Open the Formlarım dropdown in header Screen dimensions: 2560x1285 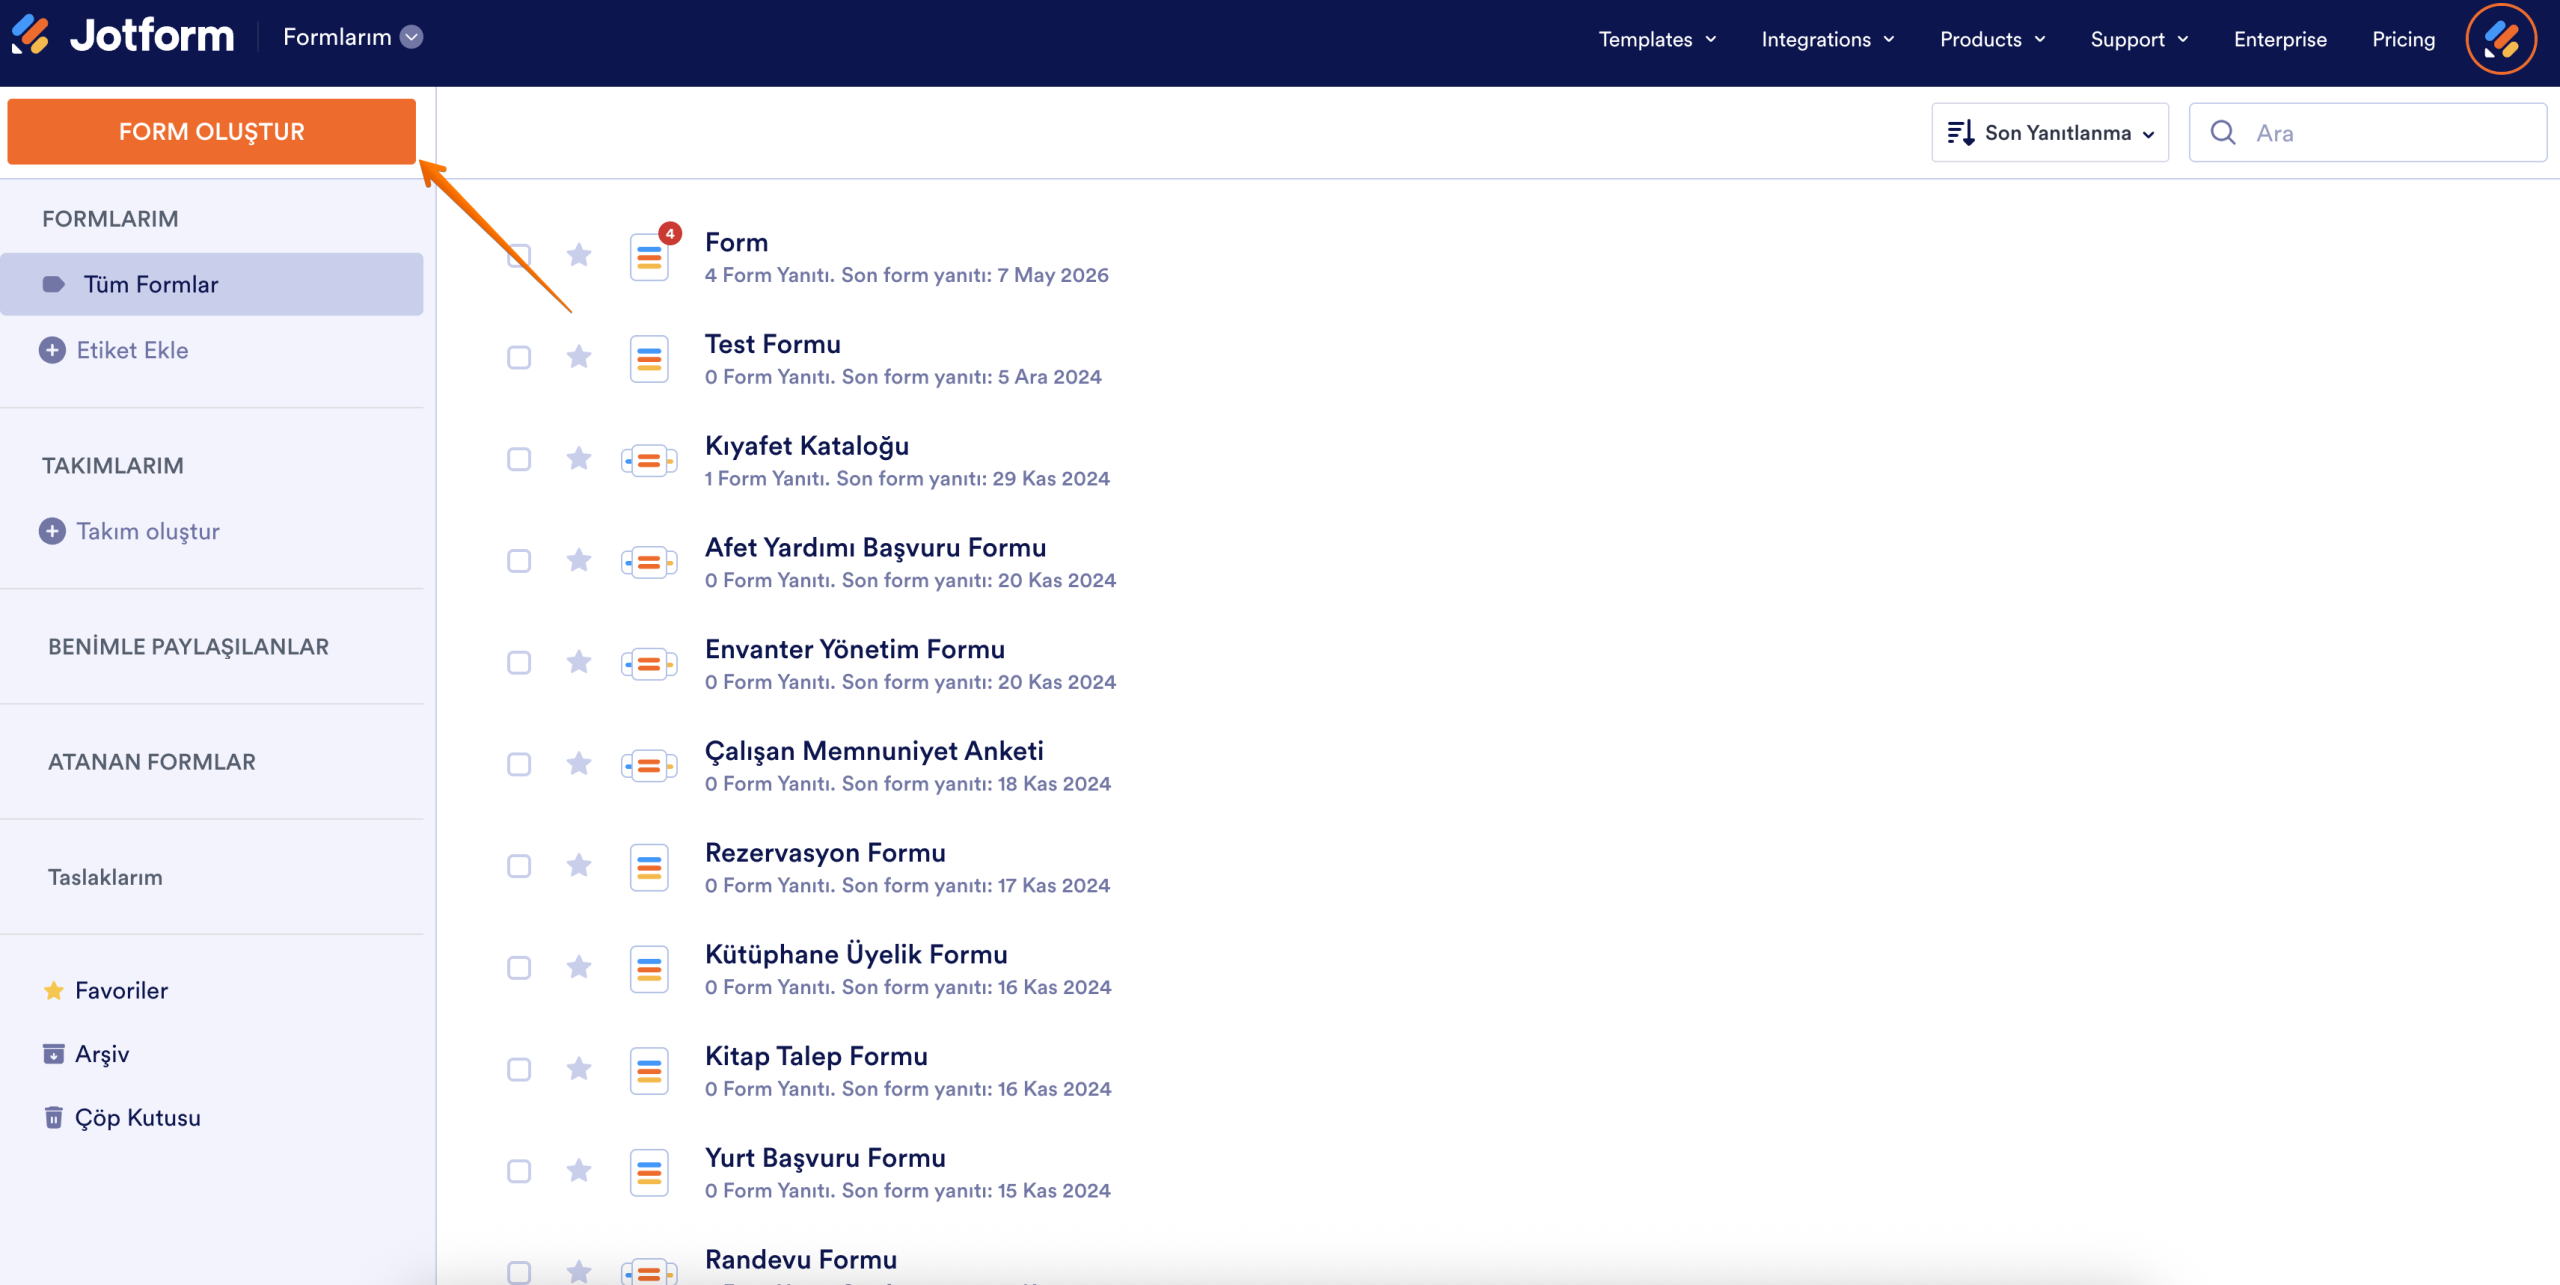click(x=353, y=37)
